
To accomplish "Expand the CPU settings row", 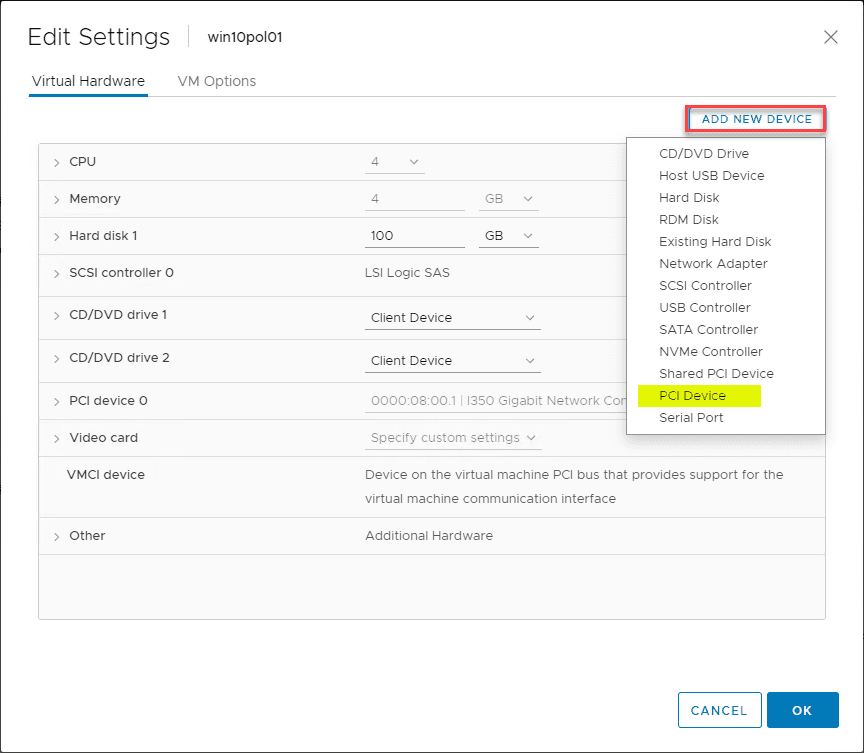I will (x=57, y=162).
